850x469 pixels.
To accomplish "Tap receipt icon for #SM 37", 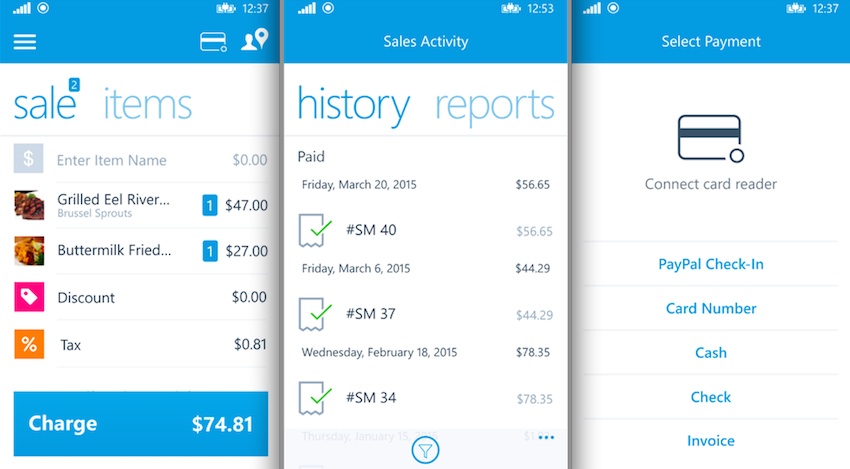I will coord(314,314).
